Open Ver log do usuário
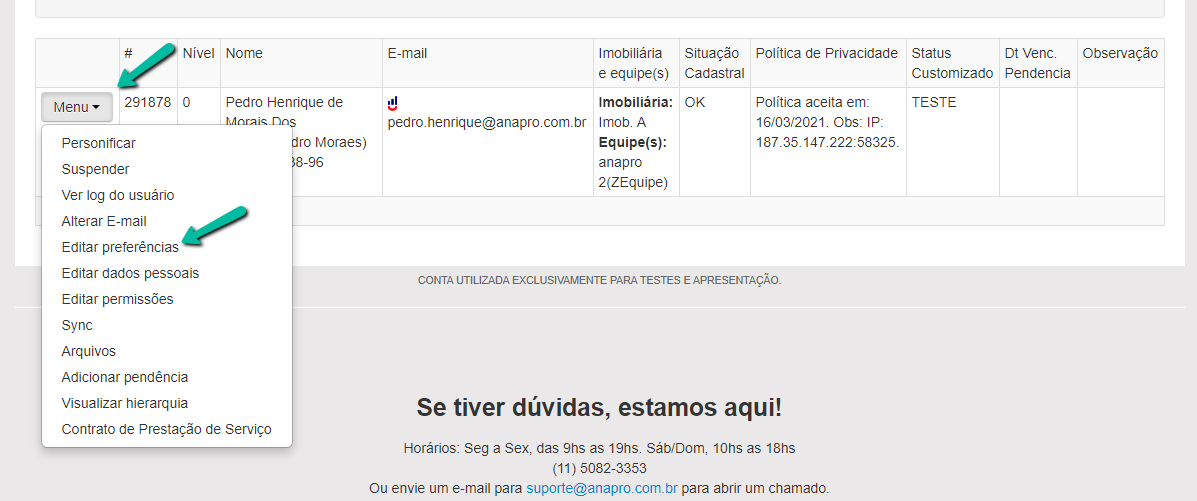This screenshot has width=1197, height=501. (x=117, y=195)
